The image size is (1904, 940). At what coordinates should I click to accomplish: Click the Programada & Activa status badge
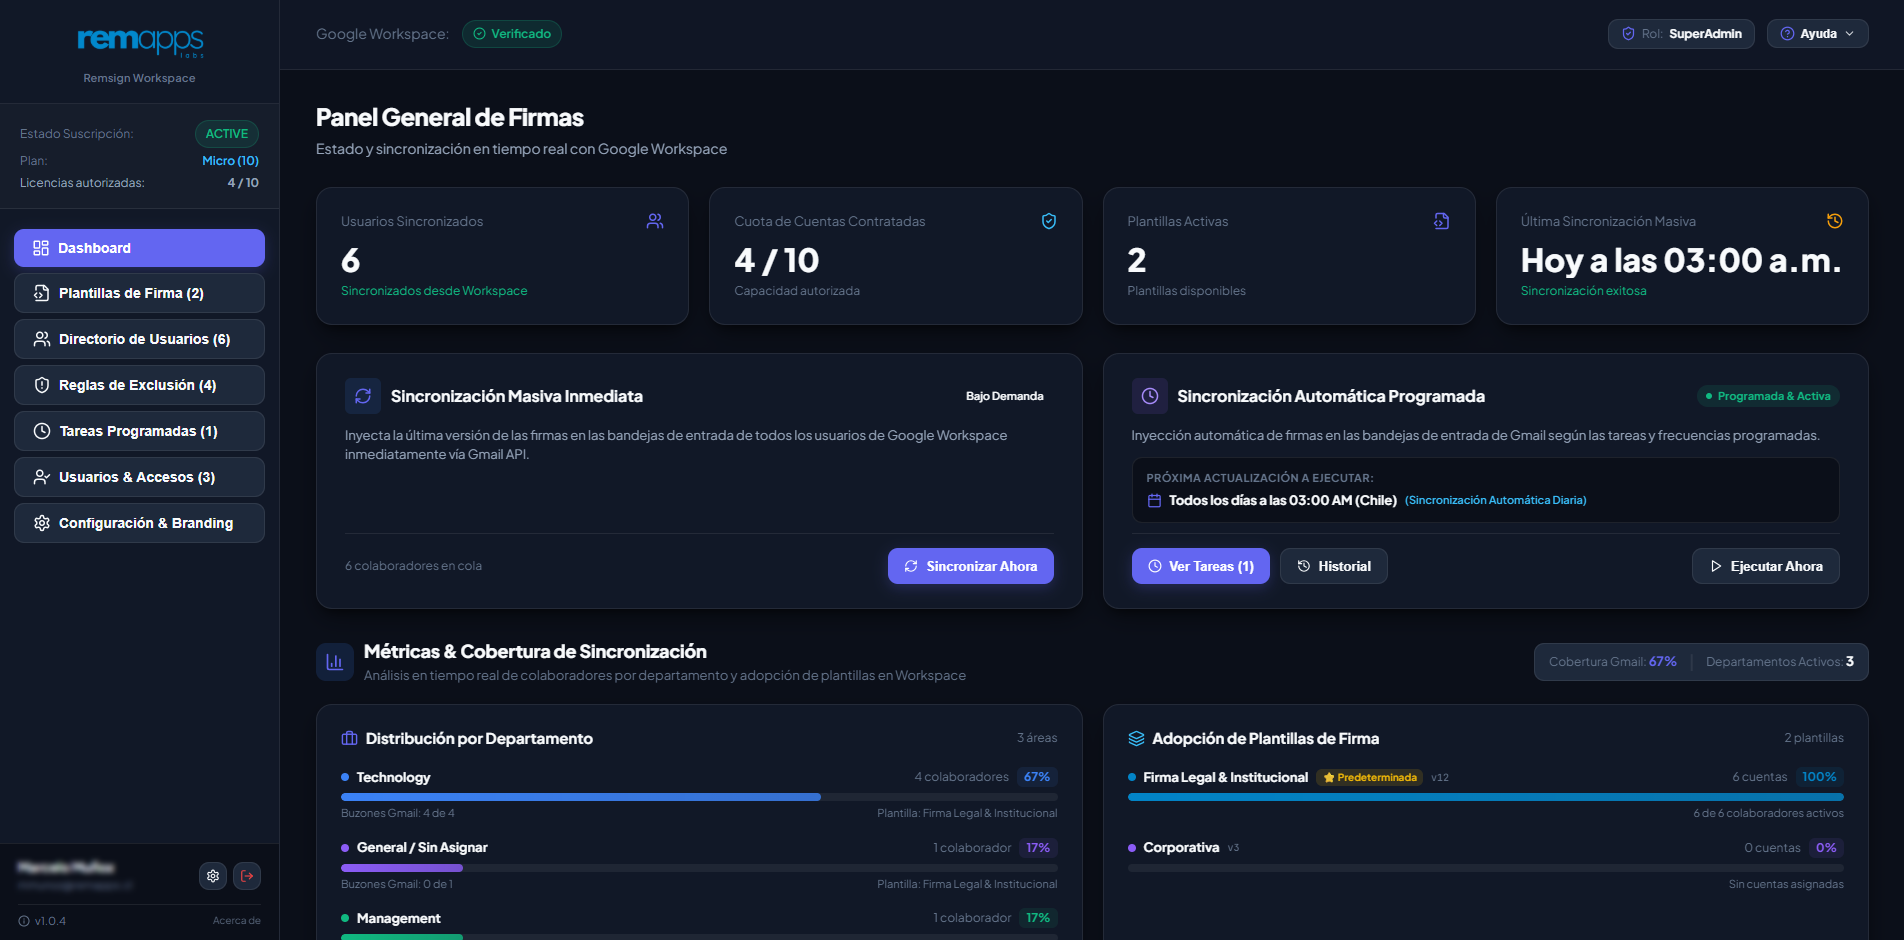(x=1768, y=396)
